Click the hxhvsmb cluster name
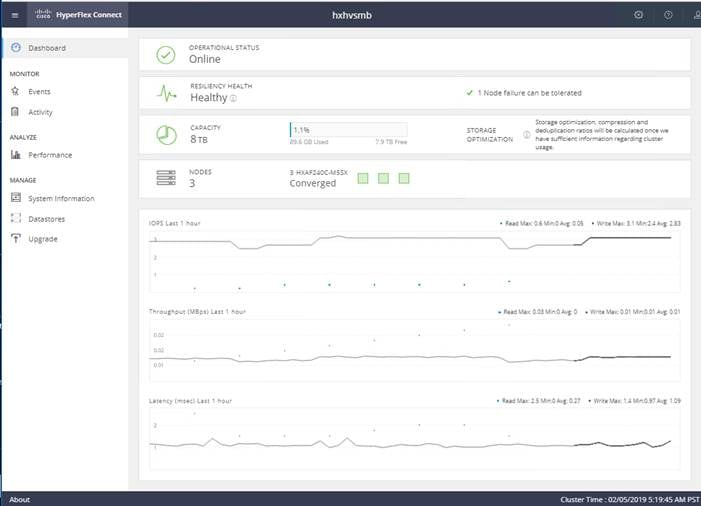This screenshot has width=701, height=506. tap(351, 15)
